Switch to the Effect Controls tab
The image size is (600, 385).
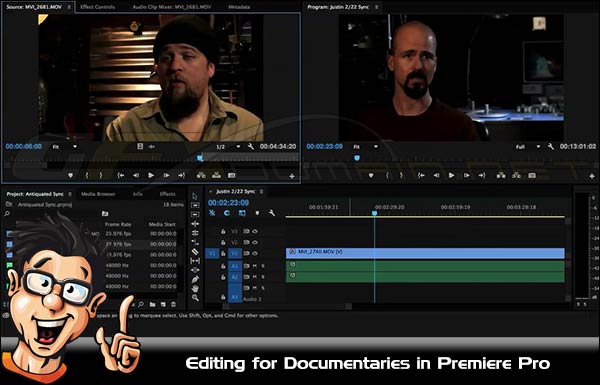pos(98,7)
